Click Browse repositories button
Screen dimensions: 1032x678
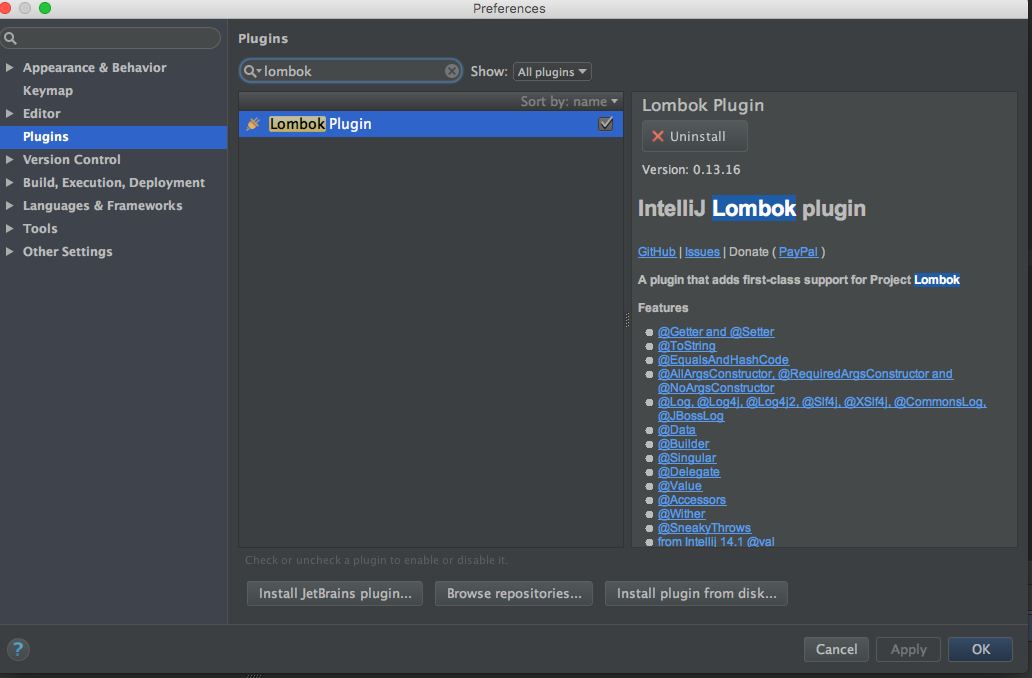coord(514,593)
